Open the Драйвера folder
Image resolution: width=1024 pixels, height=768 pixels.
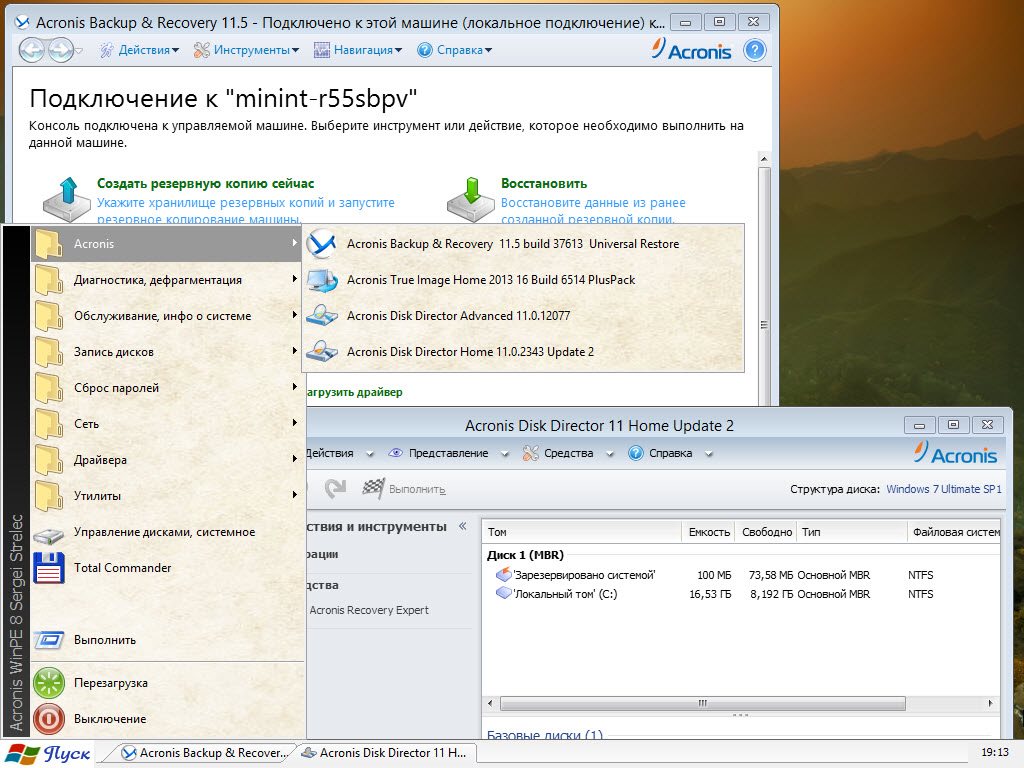pyautogui.click(x=167, y=459)
